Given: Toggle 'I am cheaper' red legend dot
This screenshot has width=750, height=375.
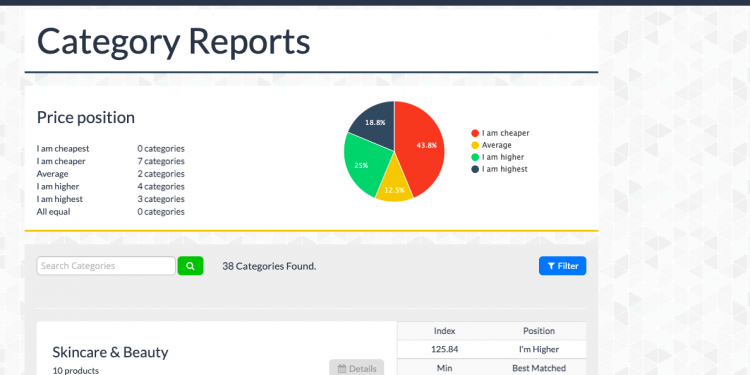Looking at the screenshot, I should coord(475,133).
